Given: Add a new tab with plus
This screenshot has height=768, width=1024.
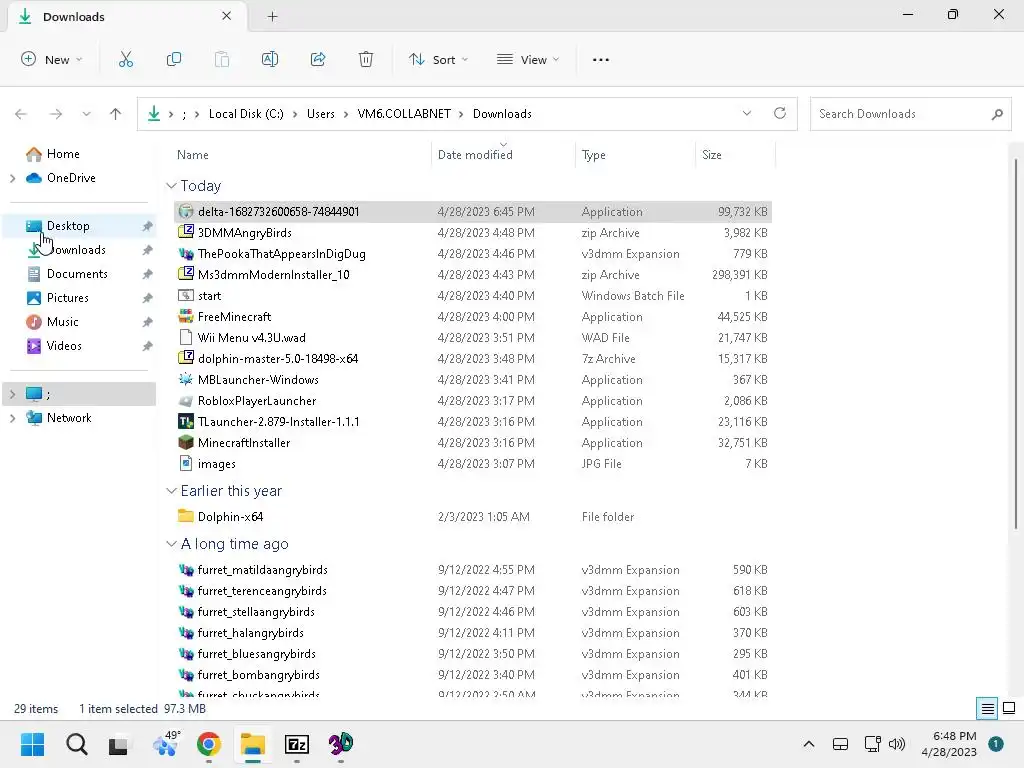Looking at the screenshot, I should coord(272,16).
